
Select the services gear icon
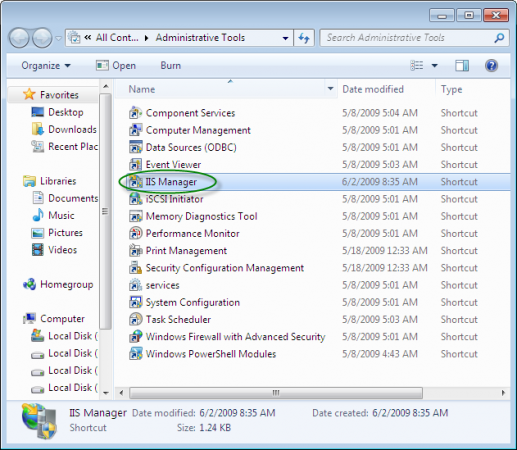coord(135,285)
